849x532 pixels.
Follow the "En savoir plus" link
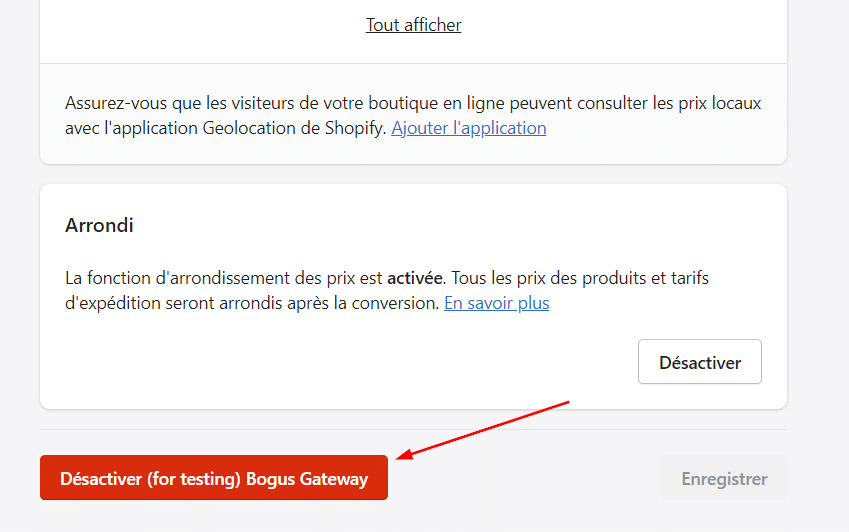496,303
